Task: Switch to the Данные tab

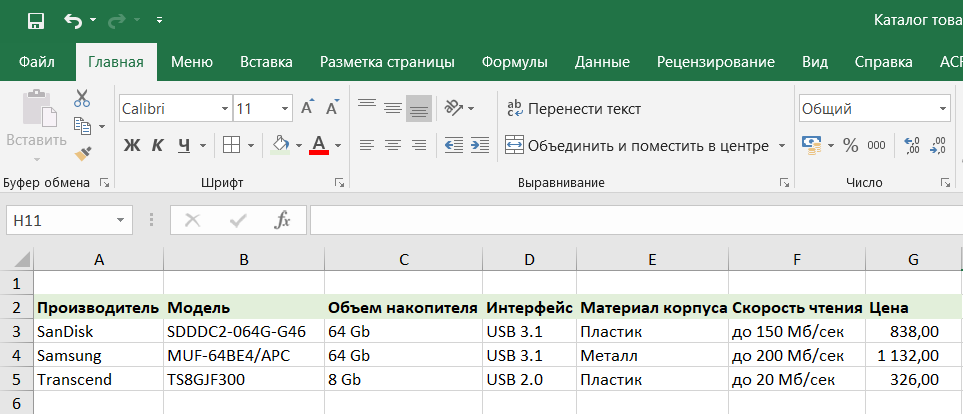Action: (x=602, y=62)
